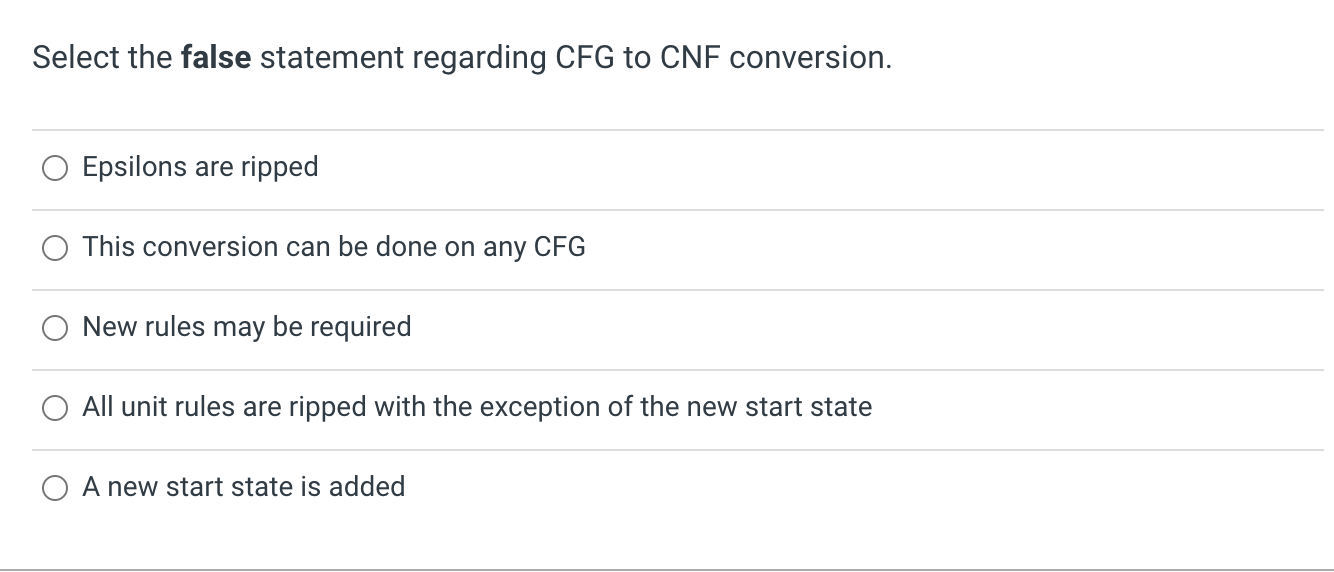Click "CNF conversion" in the question prompt

click(775, 58)
